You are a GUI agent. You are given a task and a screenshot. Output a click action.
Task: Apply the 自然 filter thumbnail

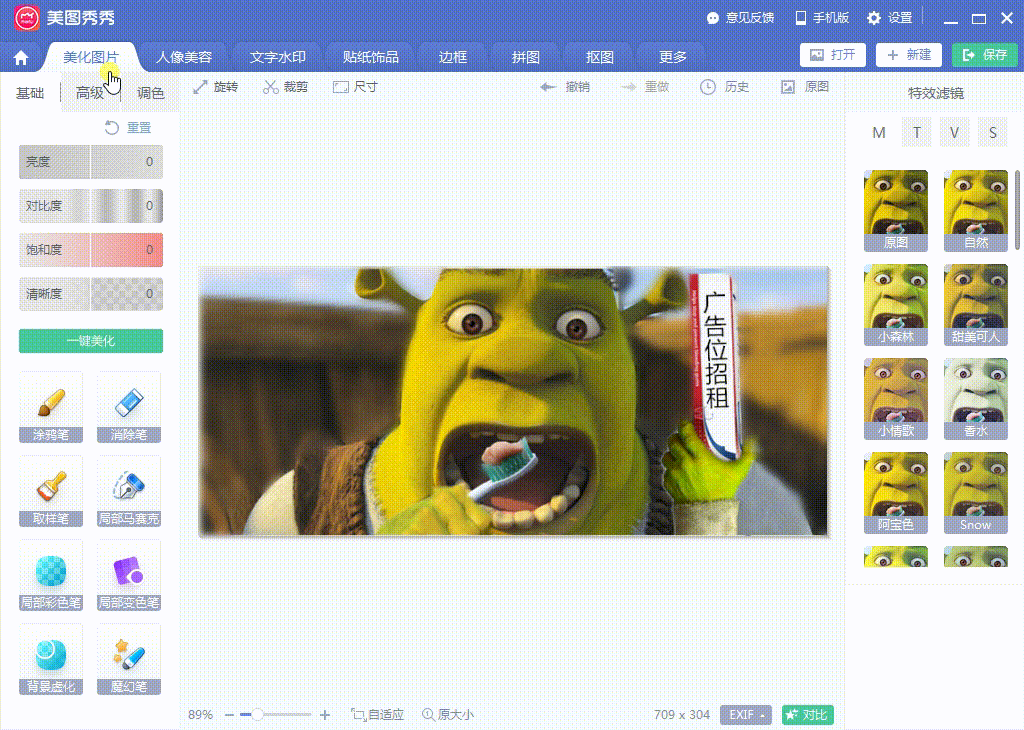point(976,210)
